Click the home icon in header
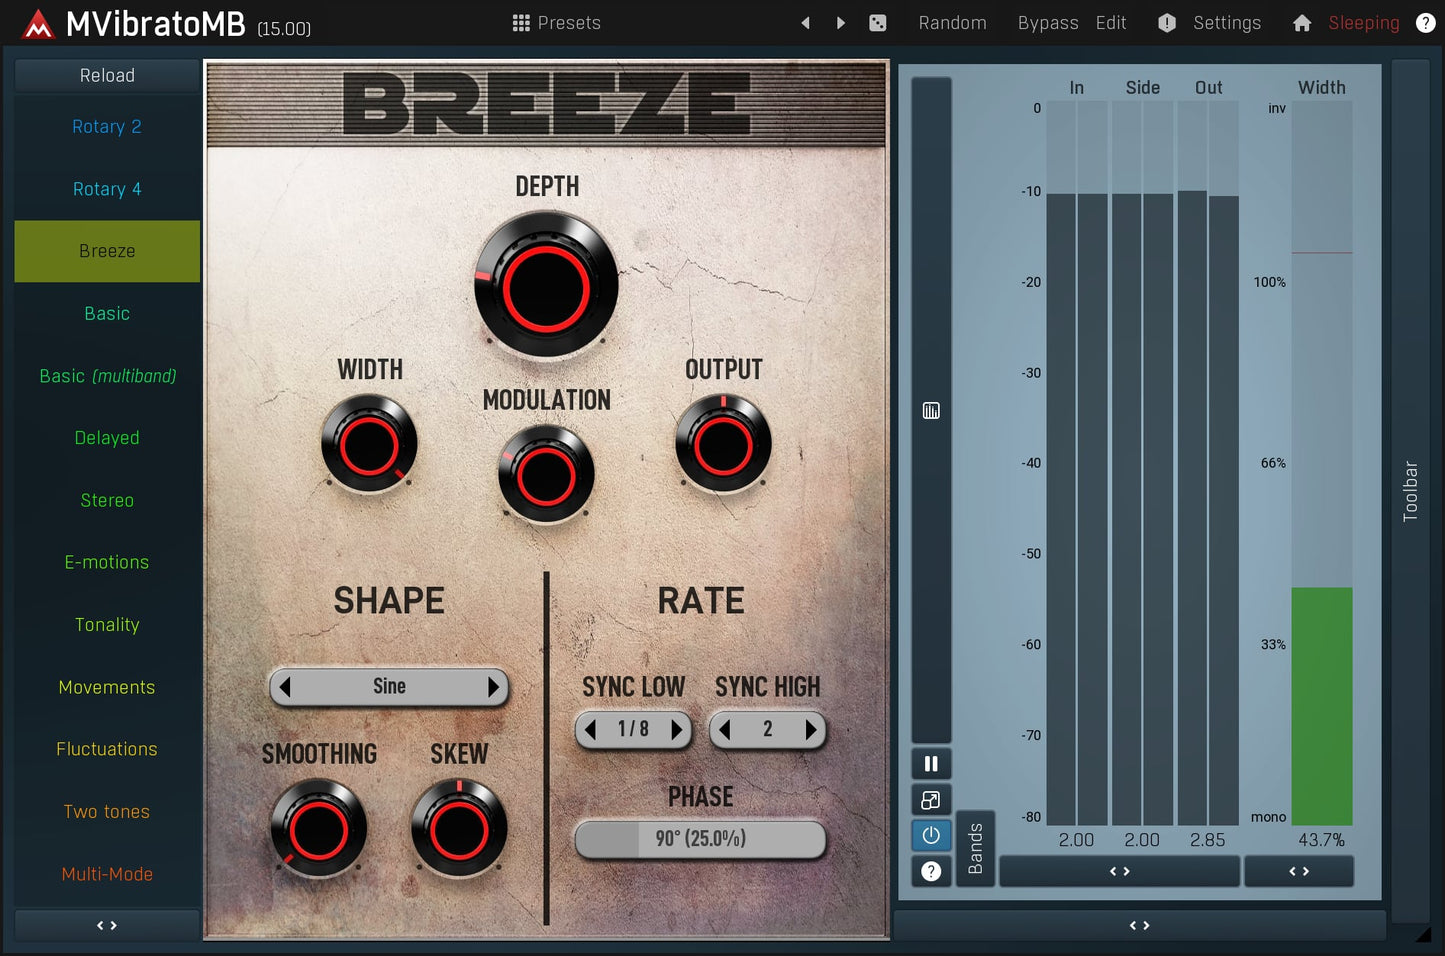Screen dimensions: 1445x956 click(1301, 23)
